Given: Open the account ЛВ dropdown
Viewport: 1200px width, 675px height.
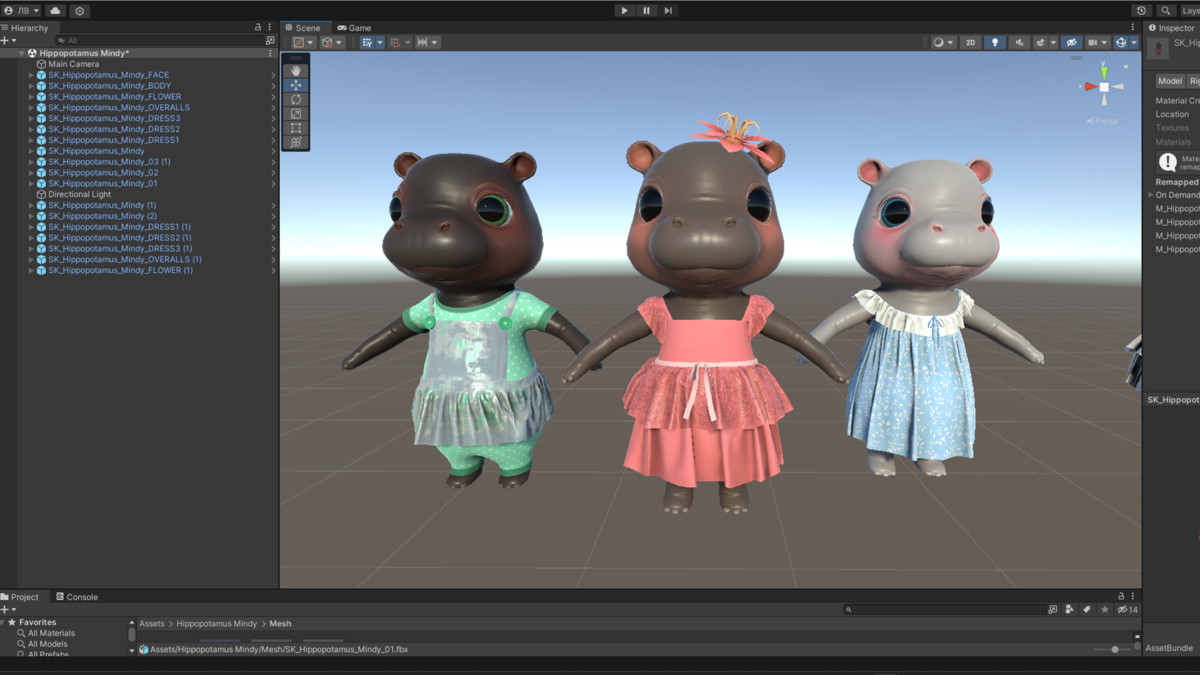Looking at the screenshot, I should (22, 11).
